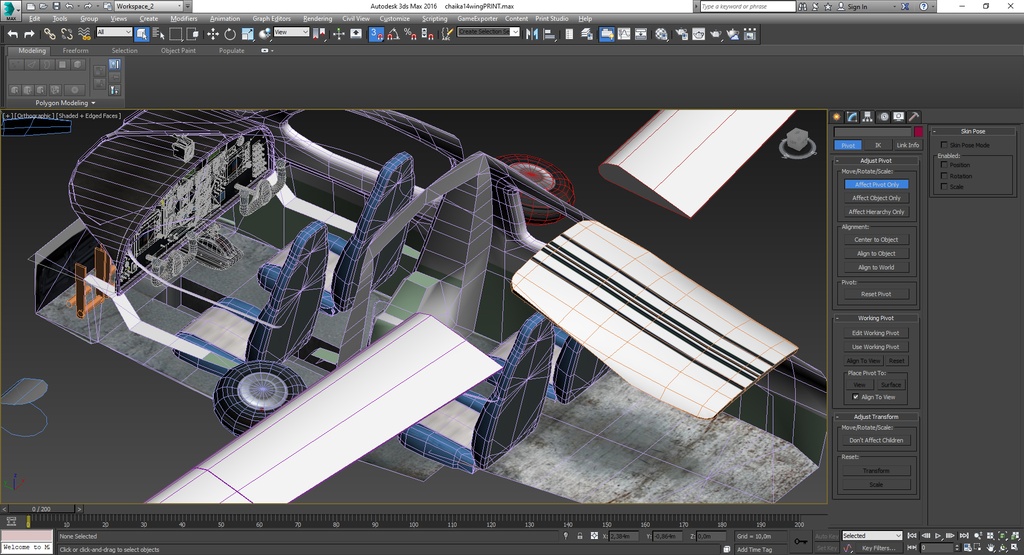Toggle the selection lock padlock icon
The image size is (1024, 555).
[579, 536]
